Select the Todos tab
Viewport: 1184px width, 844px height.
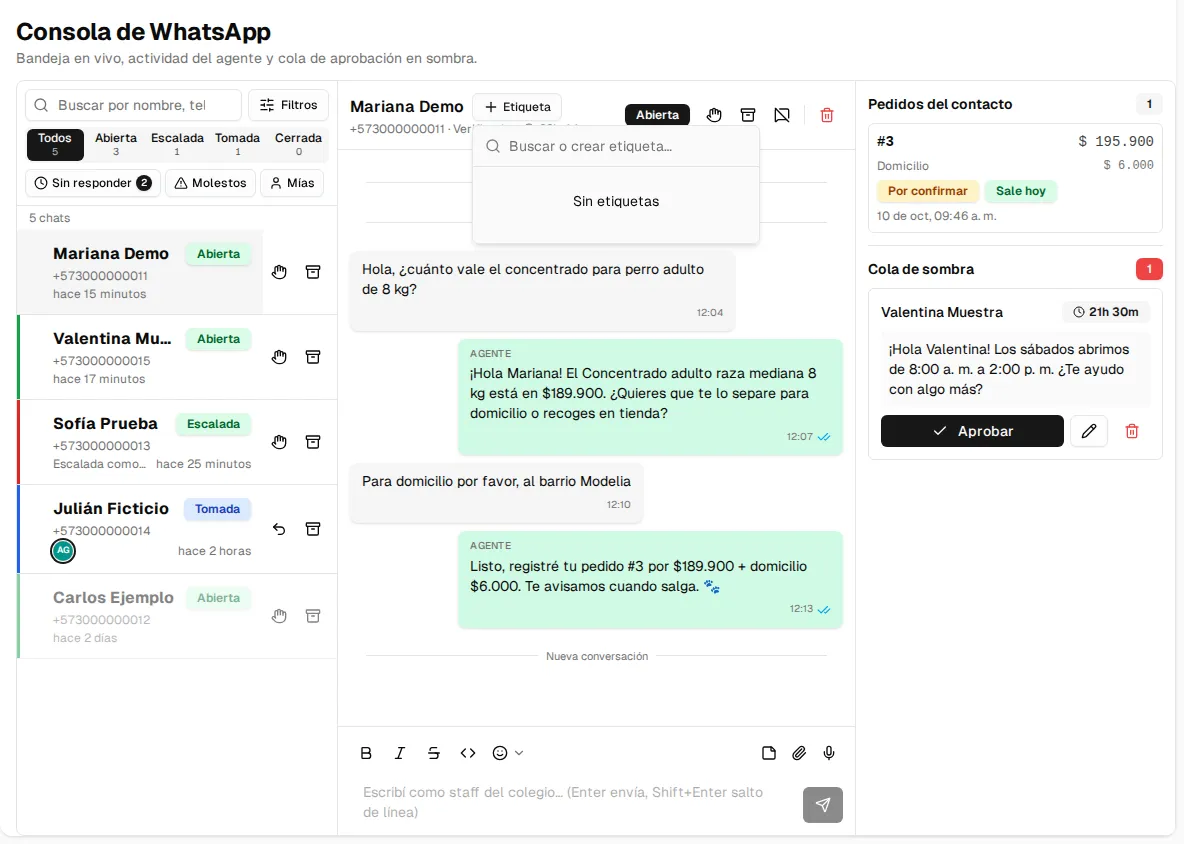click(55, 144)
